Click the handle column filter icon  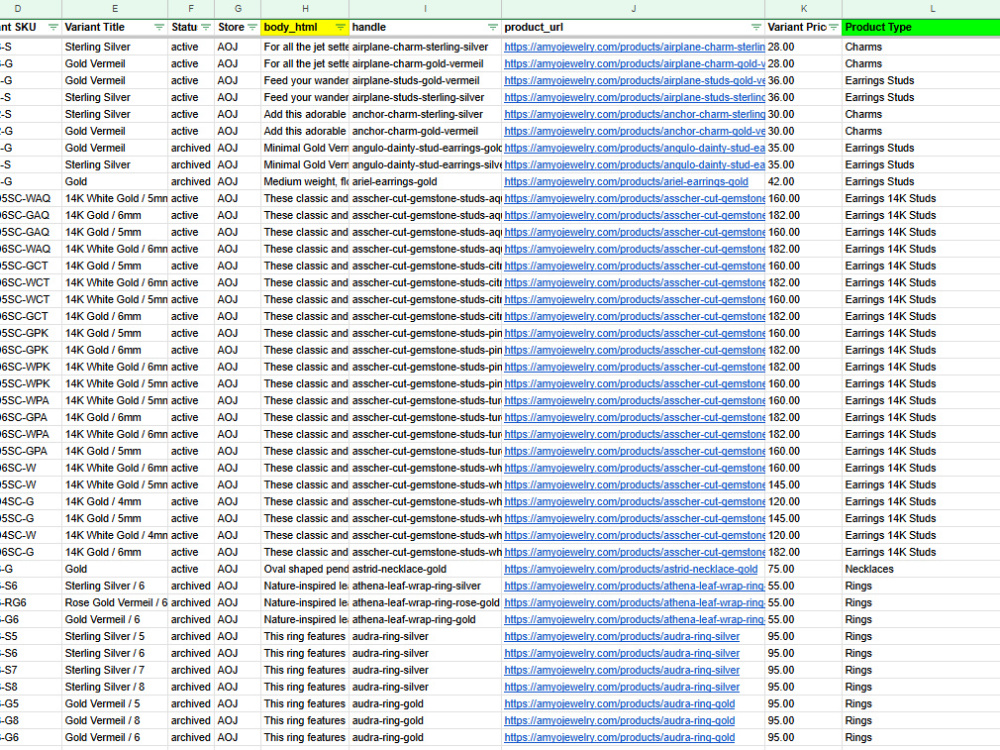491,27
